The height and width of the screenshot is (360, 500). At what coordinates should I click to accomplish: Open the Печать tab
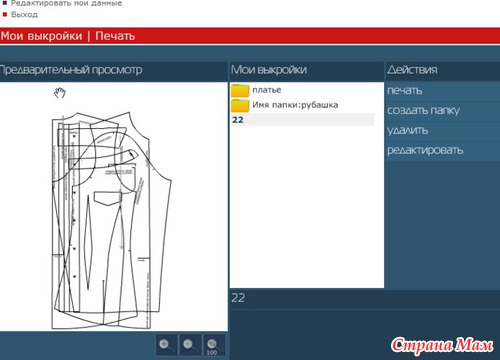tap(115, 36)
